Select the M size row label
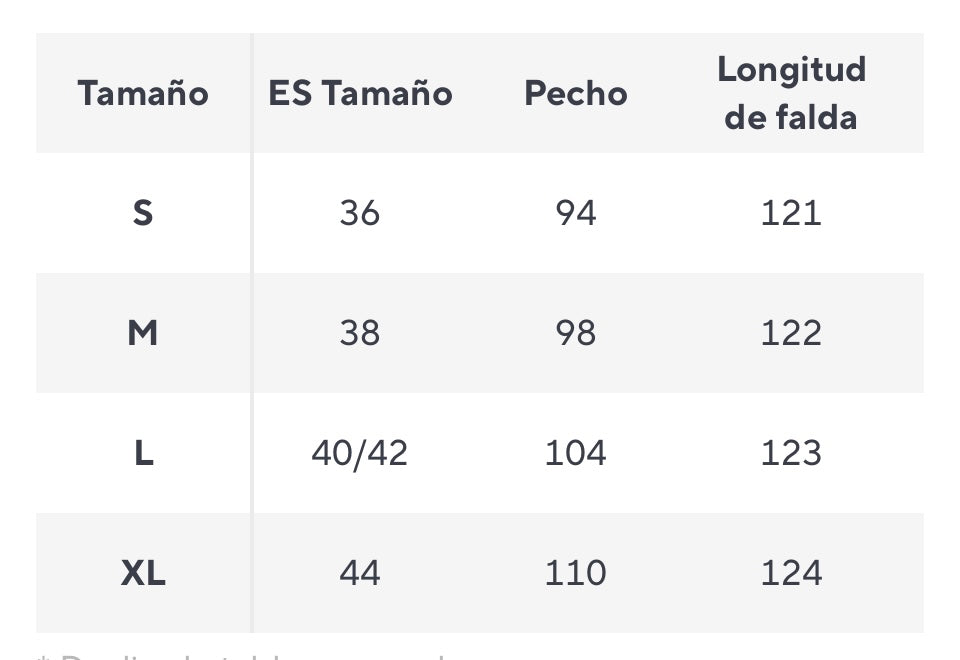This screenshot has width=960, height=660. pyautogui.click(x=143, y=333)
